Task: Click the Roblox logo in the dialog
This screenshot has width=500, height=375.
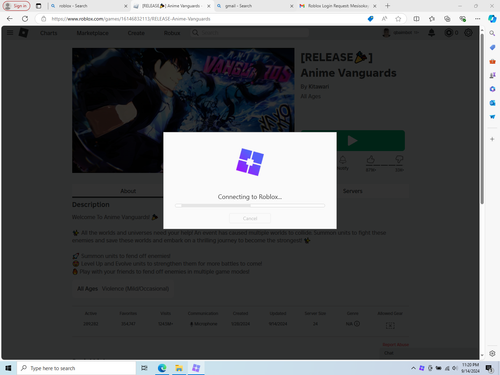Action: pyautogui.click(x=250, y=162)
